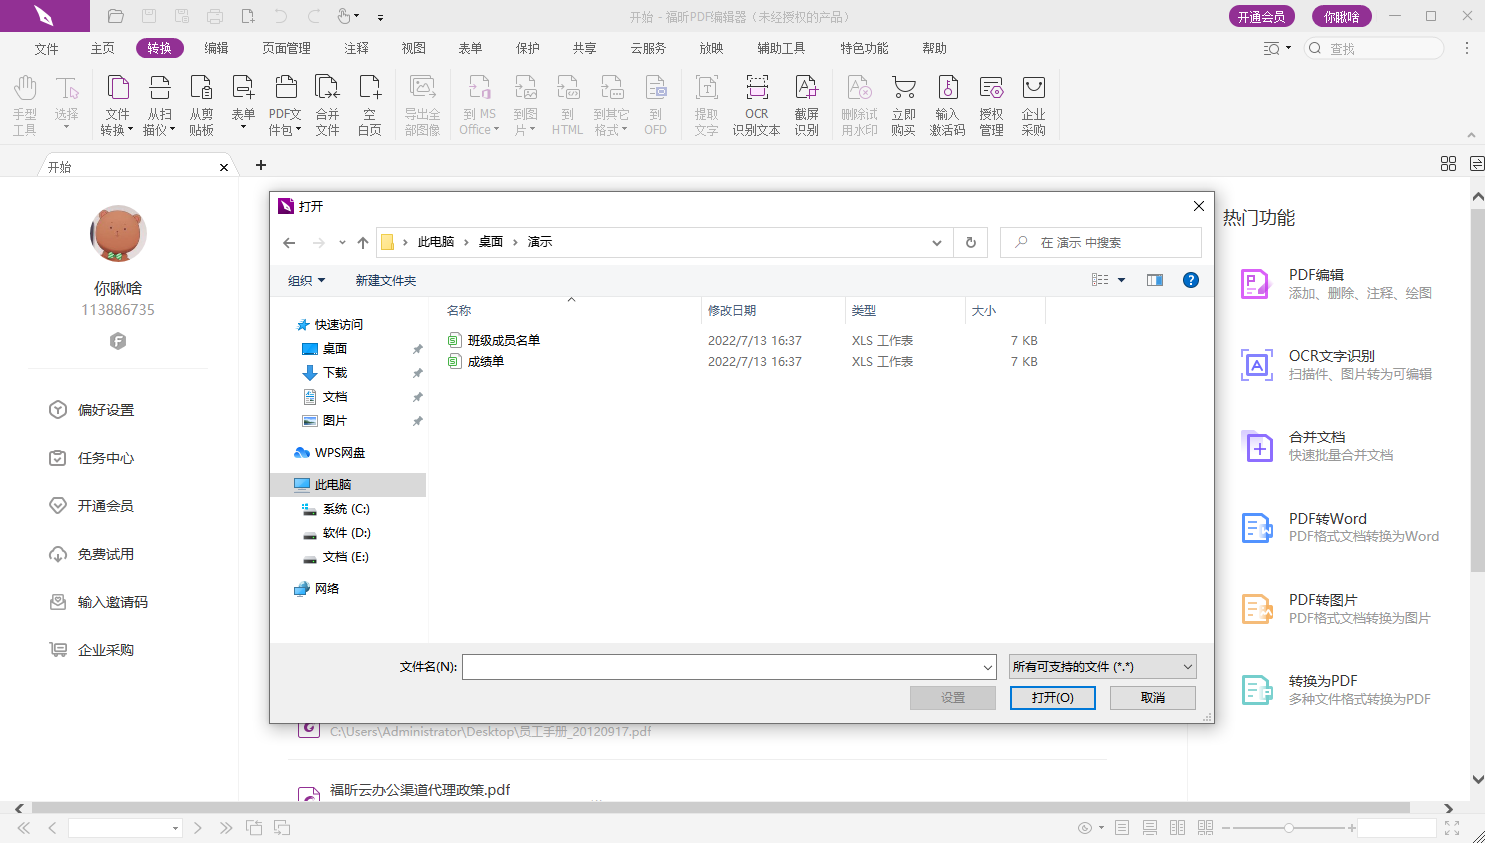Image resolution: width=1485 pixels, height=843 pixels.
Task: Go up one folder level with the up arrow
Action: point(363,242)
